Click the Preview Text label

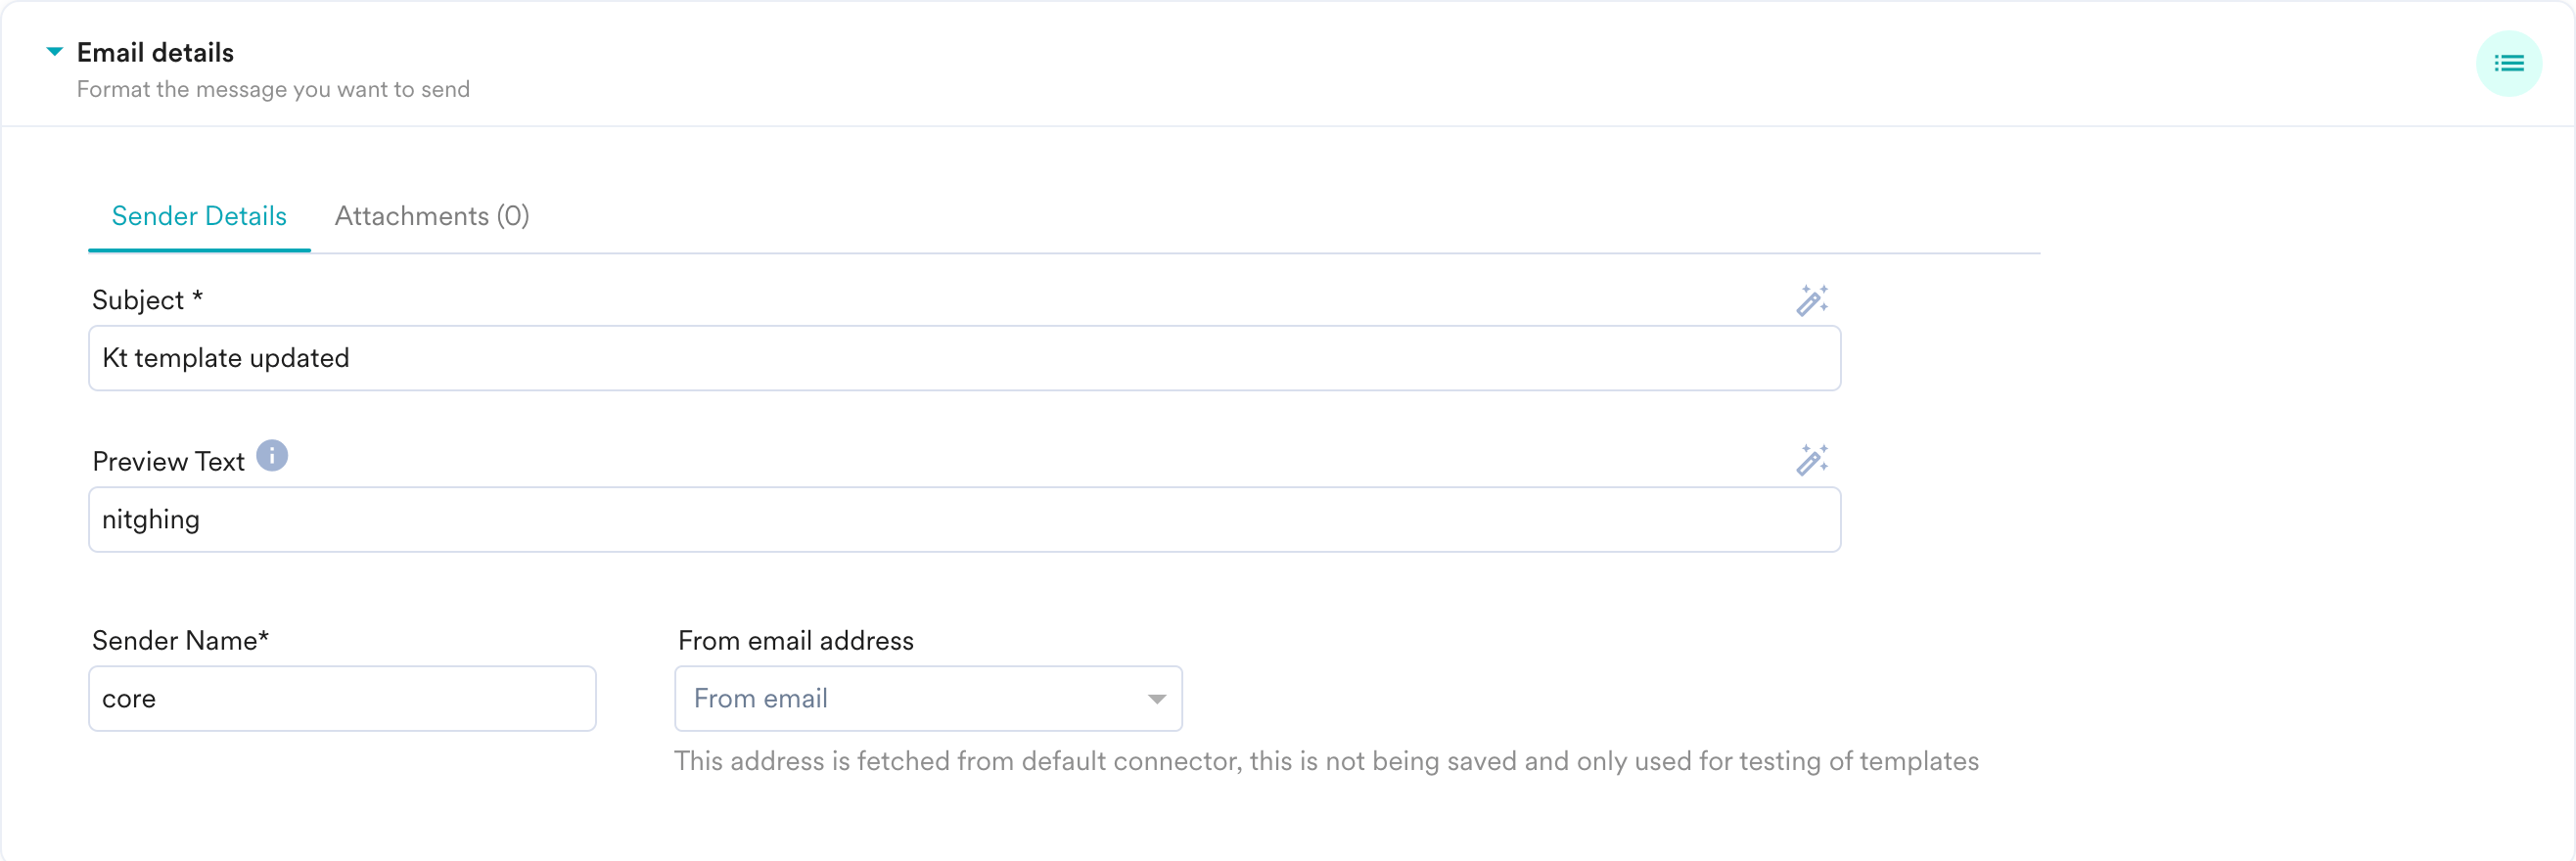(168, 461)
